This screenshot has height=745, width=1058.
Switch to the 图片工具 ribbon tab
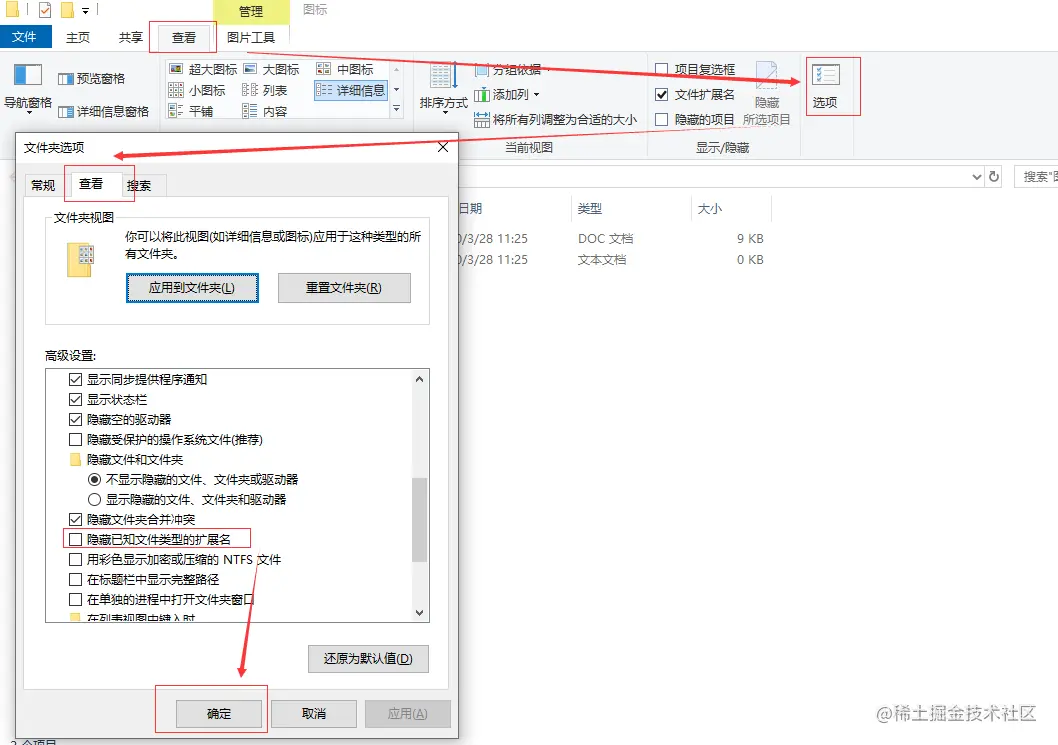click(251, 37)
